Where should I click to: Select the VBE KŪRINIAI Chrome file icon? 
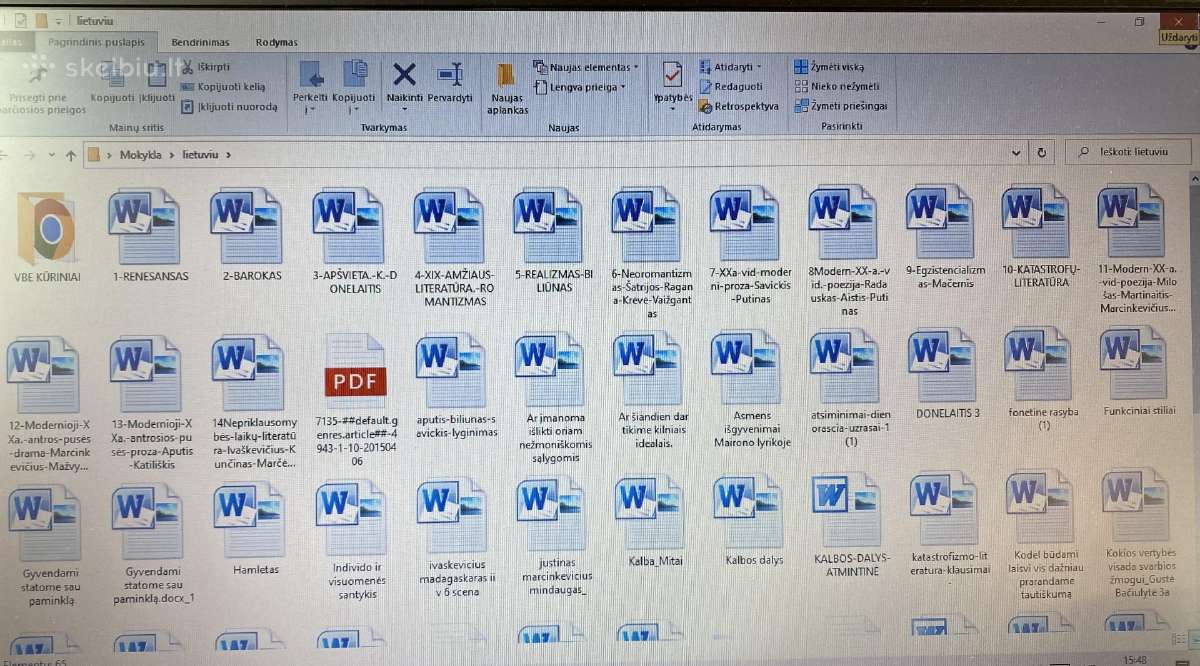coord(46,238)
